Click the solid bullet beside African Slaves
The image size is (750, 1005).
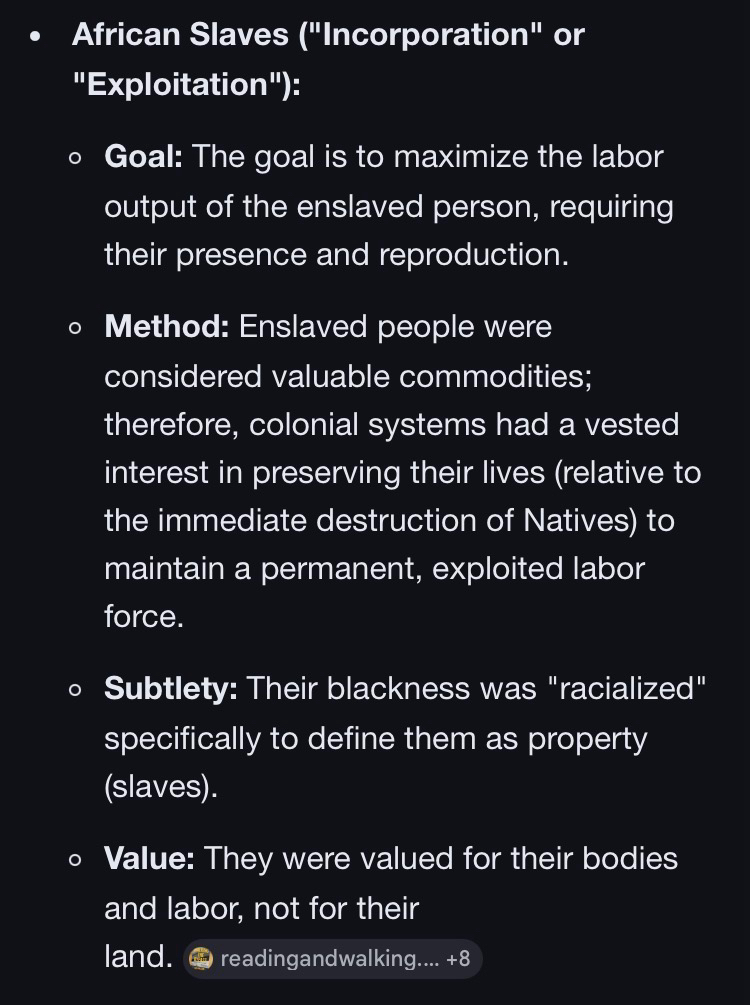click(x=36, y=37)
